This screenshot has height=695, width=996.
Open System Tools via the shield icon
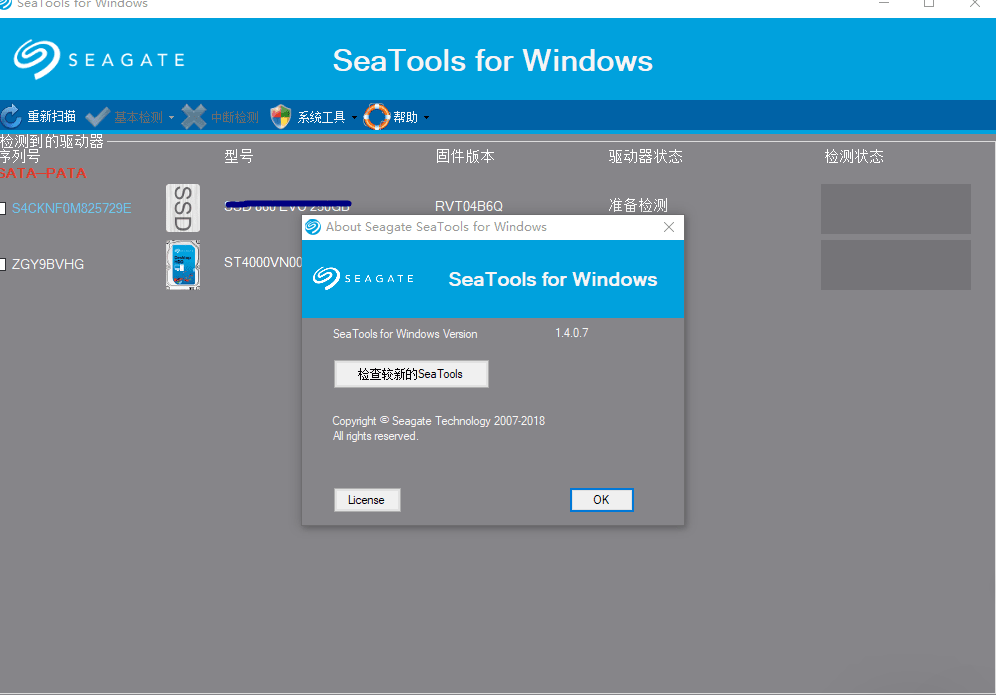coord(281,116)
